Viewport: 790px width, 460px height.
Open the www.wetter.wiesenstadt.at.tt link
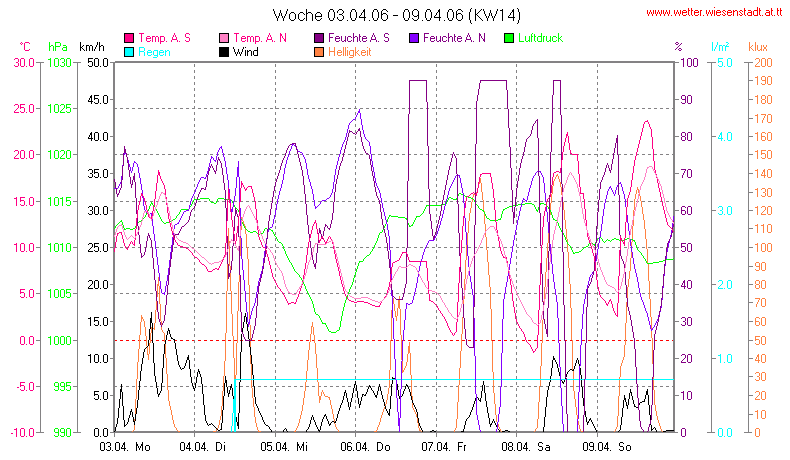coord(714,13)
